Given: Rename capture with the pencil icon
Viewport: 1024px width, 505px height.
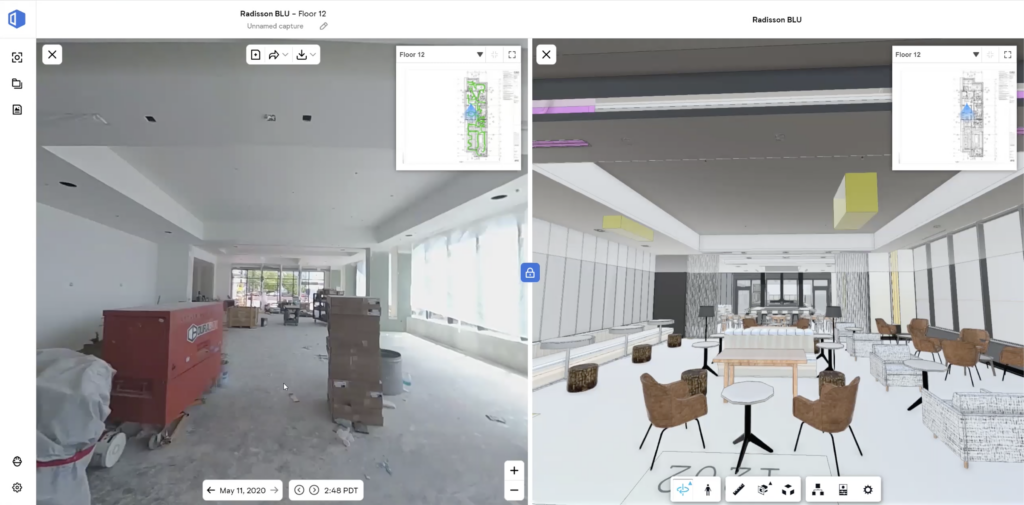Looking at the screenshot, I should pos(323,26).
